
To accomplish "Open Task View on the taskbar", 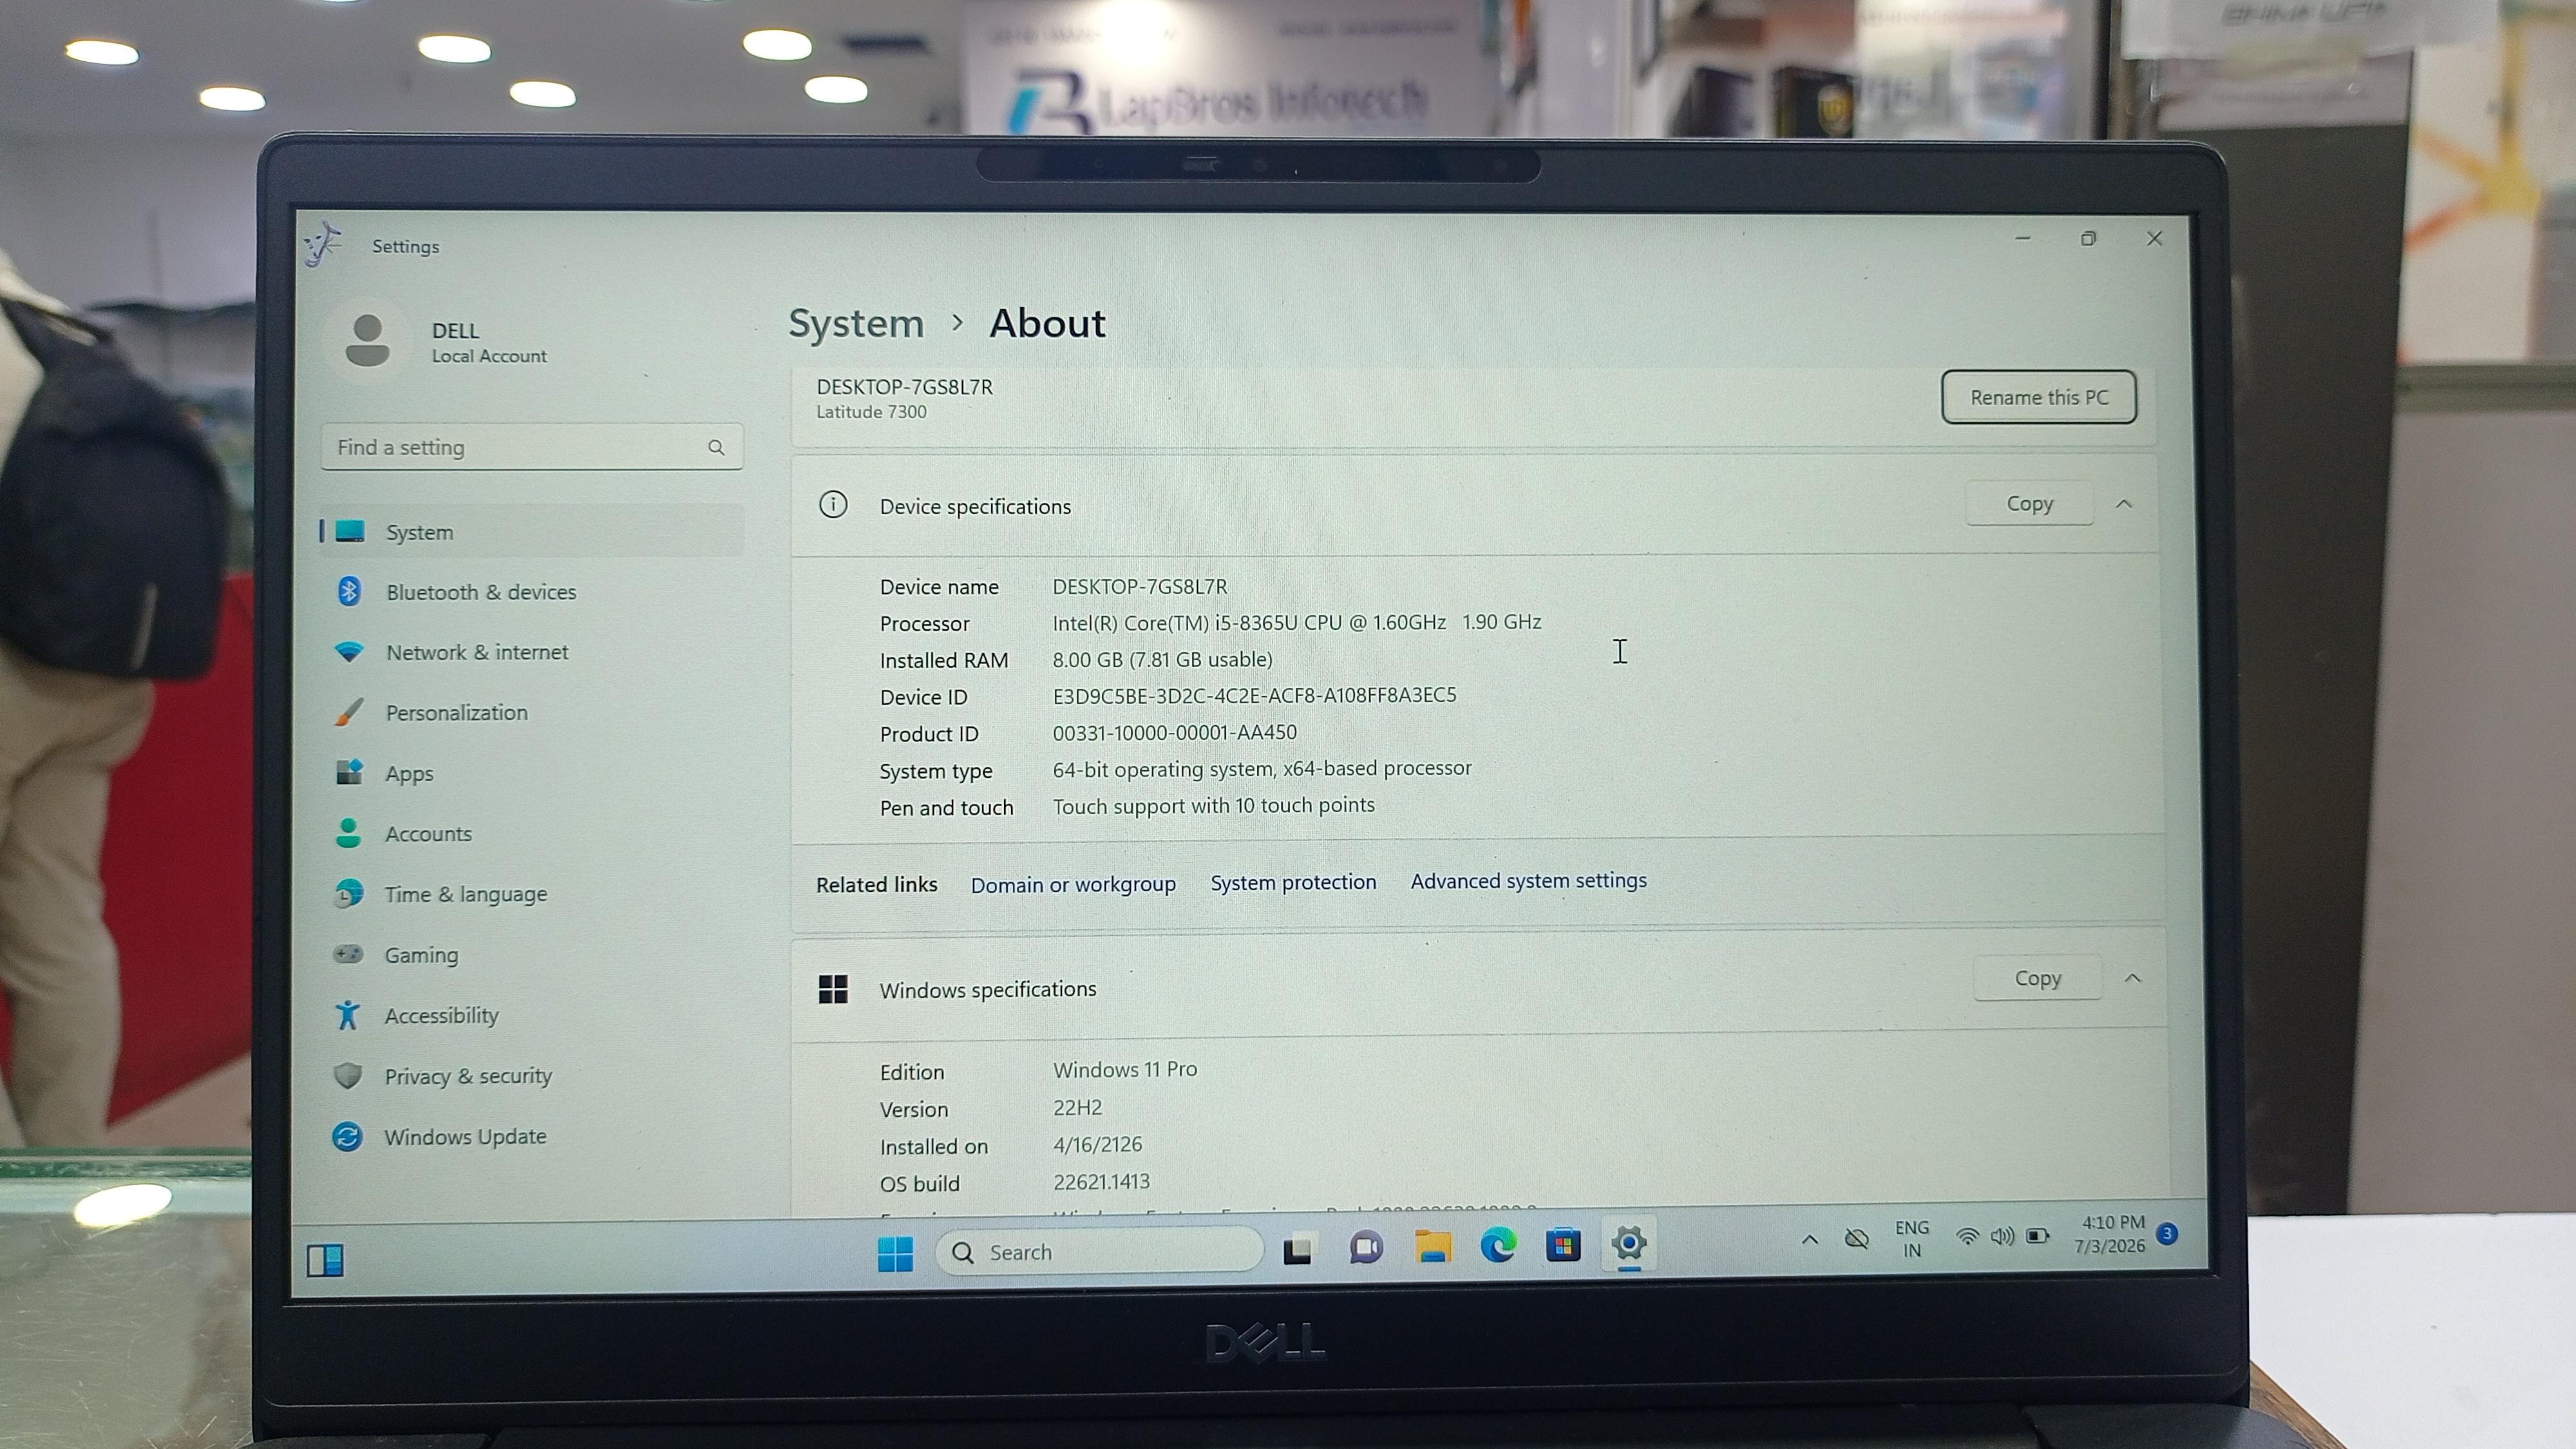I will coord(1297,1250).
